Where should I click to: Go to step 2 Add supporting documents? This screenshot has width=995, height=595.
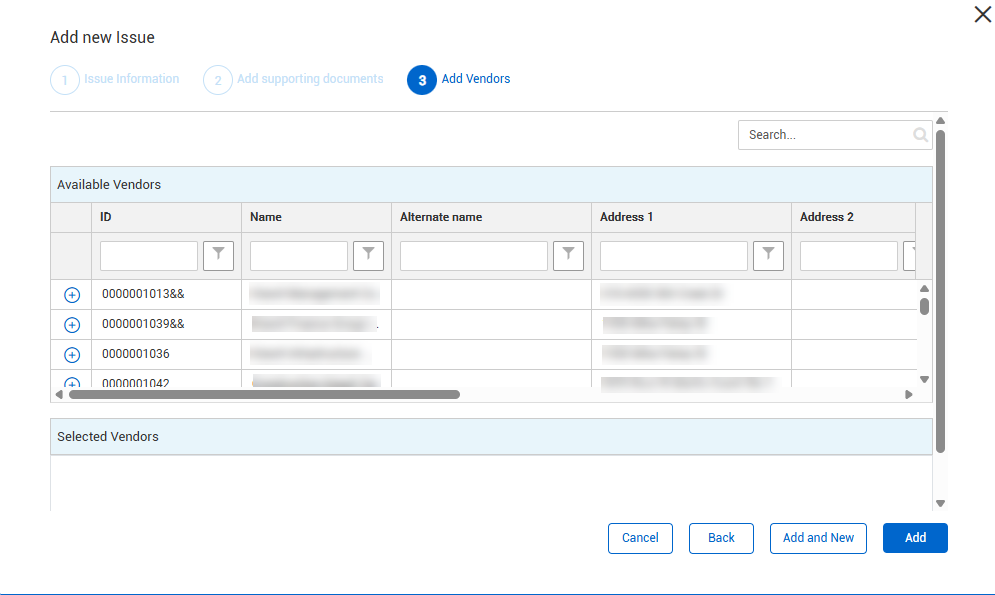point(218,80)
